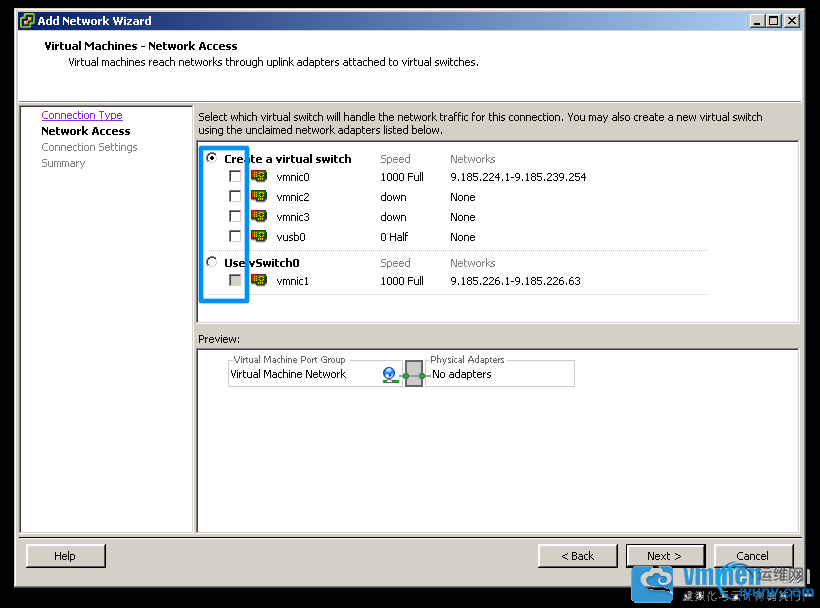Click the 0 Half speed value
The image size is (820, 608).
point(394,237)
